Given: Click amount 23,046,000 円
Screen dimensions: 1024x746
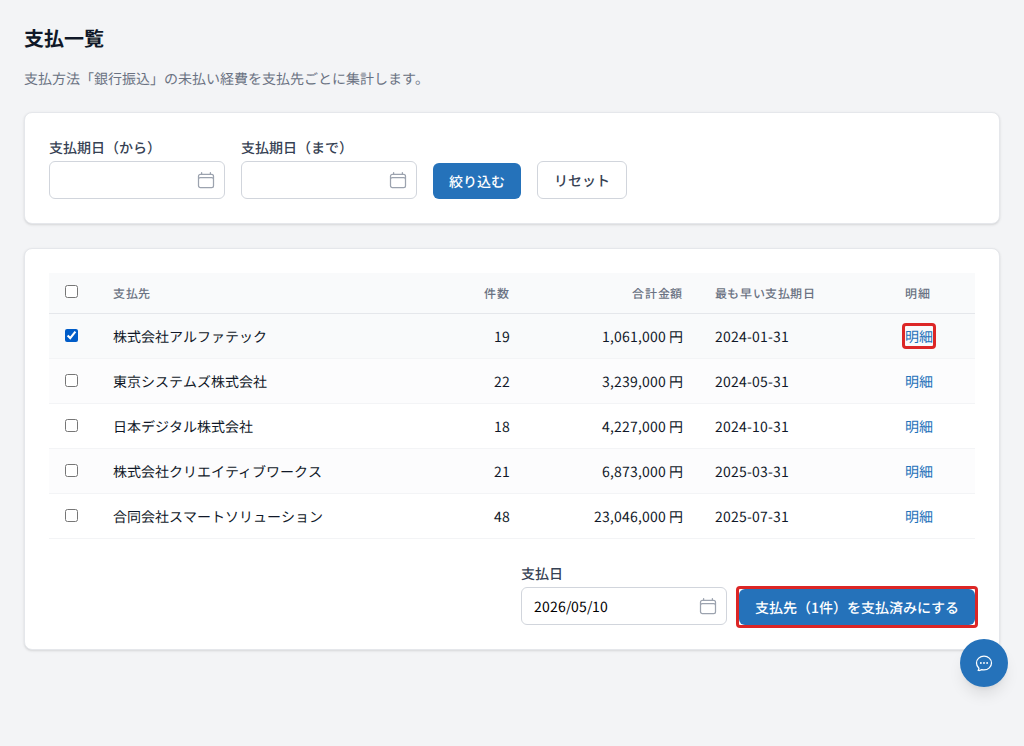Looking at the screenshot, I should pyautogui.click(x=638, y=517).
